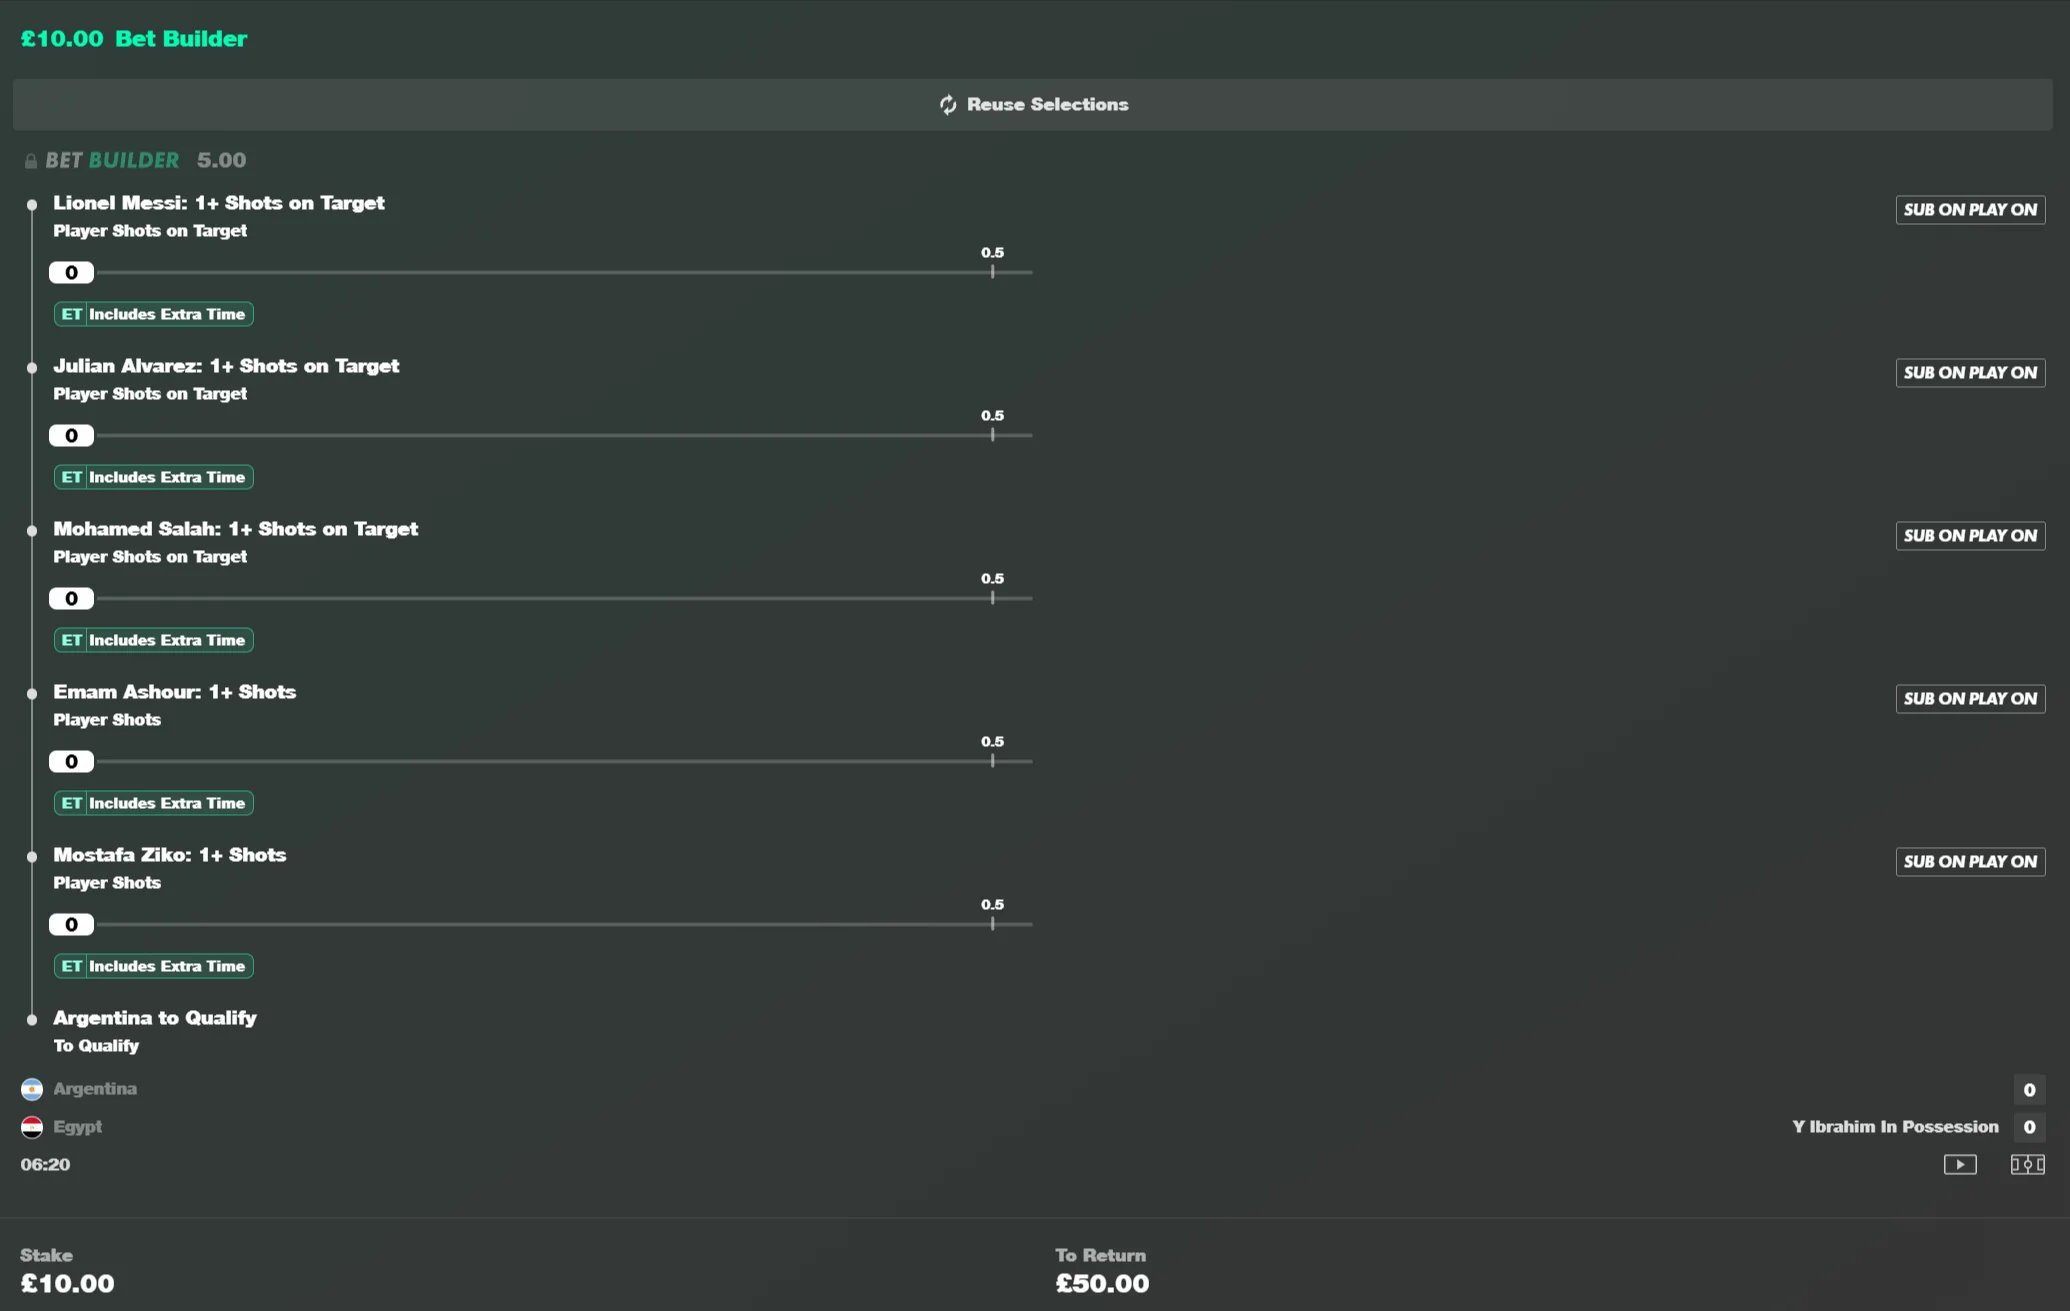The height and width of the screenshot is (1311, 2070).
Task: Click the Emam Ashour shots progress slider handle
Action: tap(71, 762)
